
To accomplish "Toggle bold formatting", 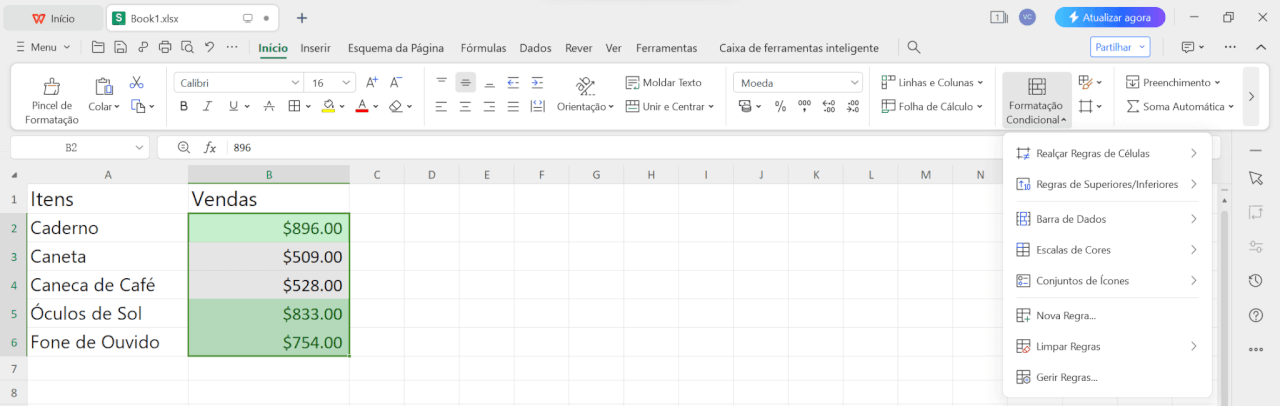I will [183, 106].
